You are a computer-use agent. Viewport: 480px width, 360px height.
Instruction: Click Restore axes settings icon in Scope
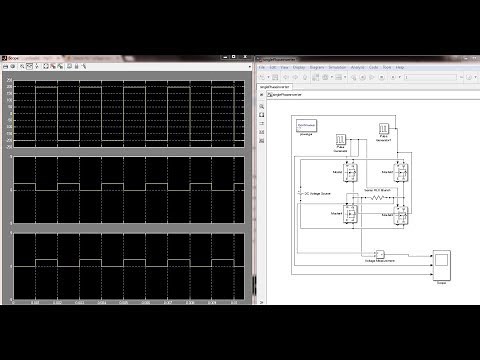[x=60, y=67]
